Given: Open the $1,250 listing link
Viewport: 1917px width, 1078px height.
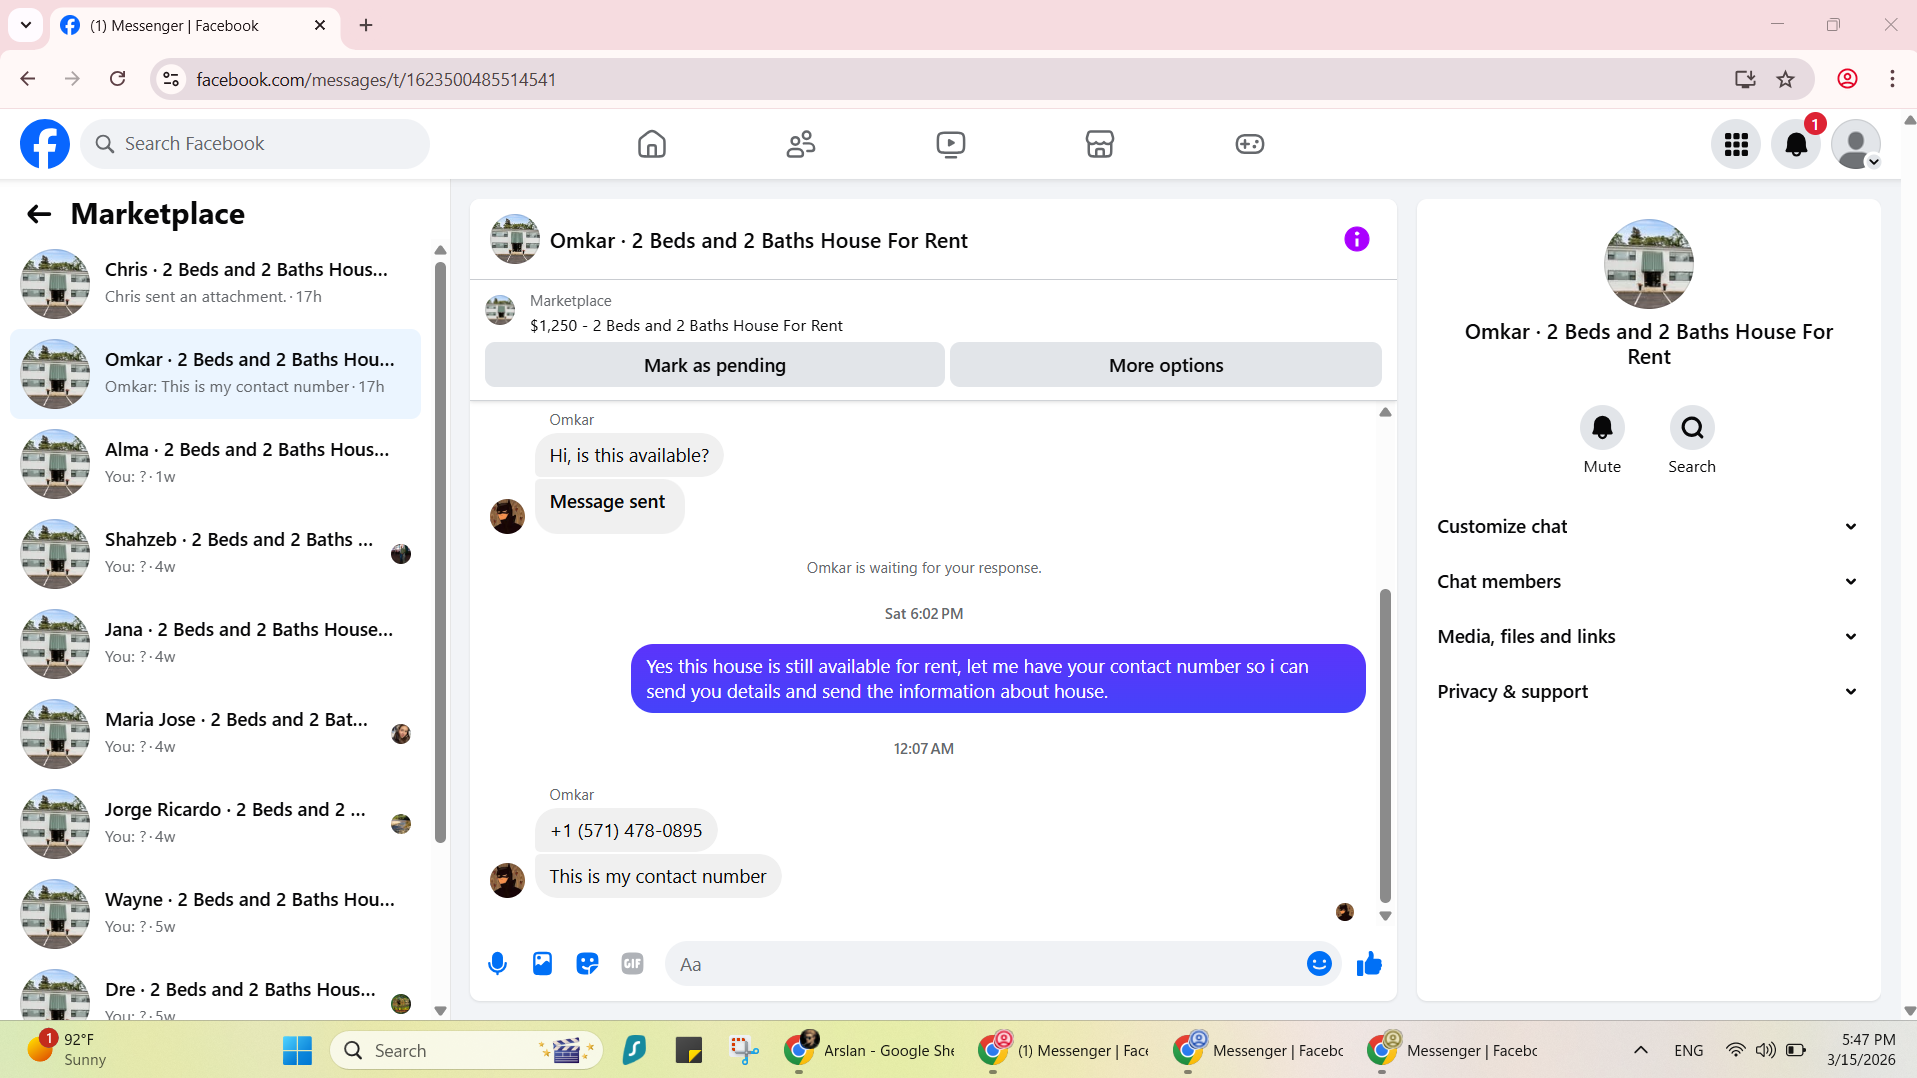Looking at the screenshot, I should point(686,326).
